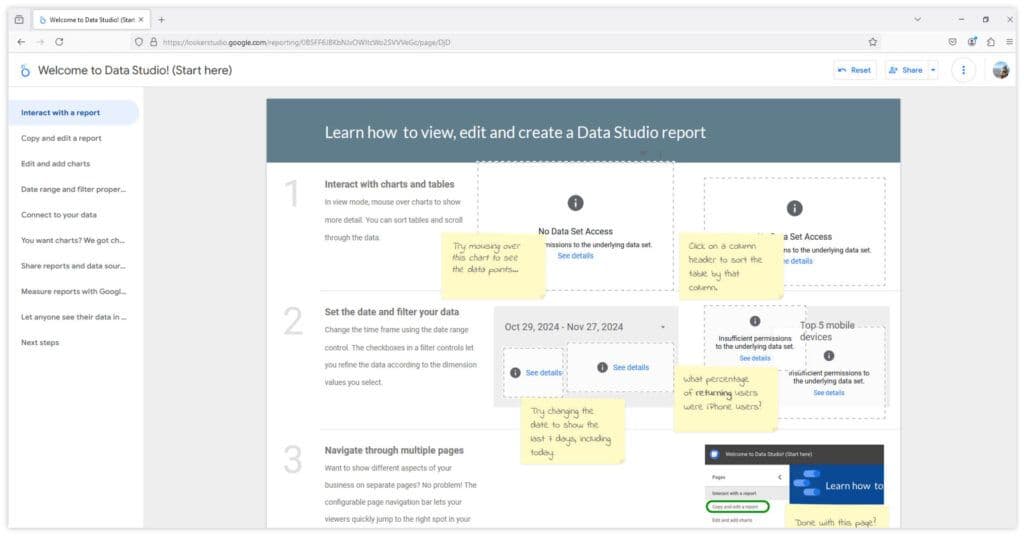Click the Set the date and filter heading
This screenshot has height=536, width=1024.
pyautogui.click(x=392, y=312)
